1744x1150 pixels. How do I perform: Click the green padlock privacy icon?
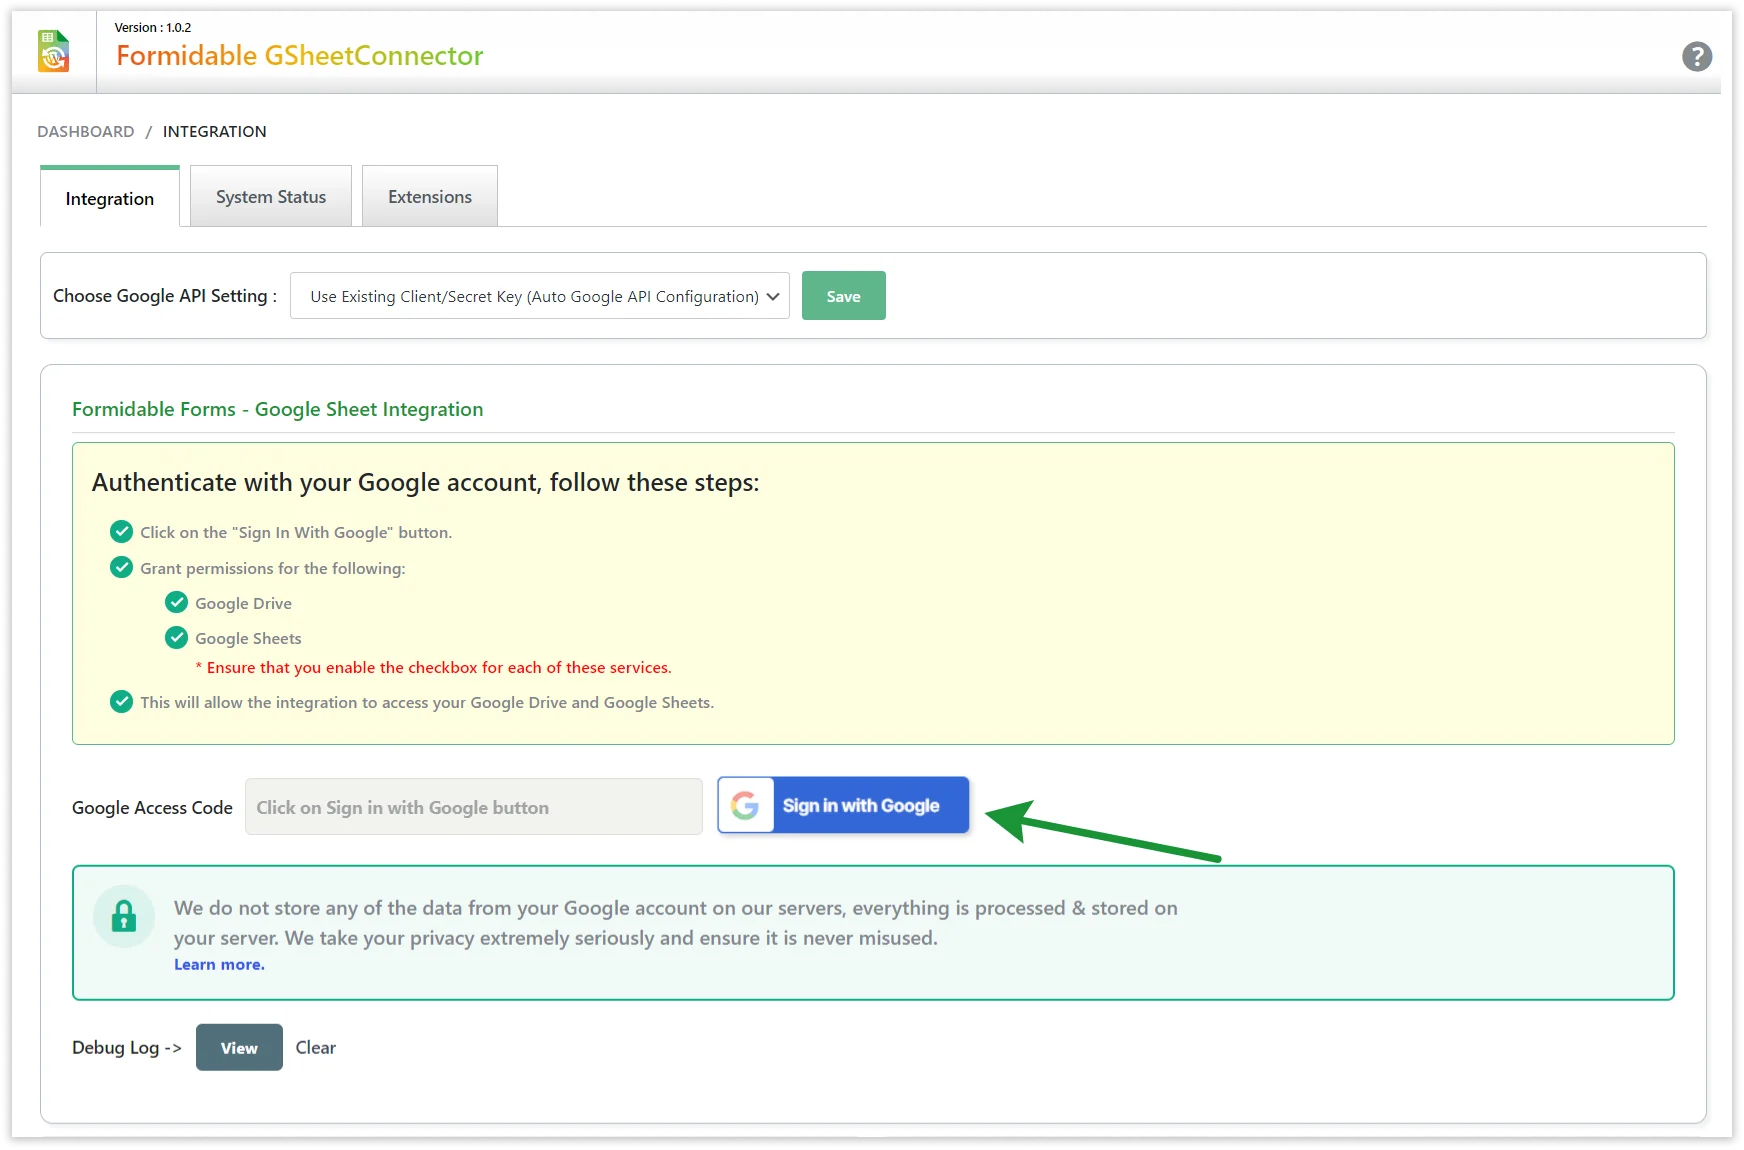pyautogui.click(x=124, y=916)
